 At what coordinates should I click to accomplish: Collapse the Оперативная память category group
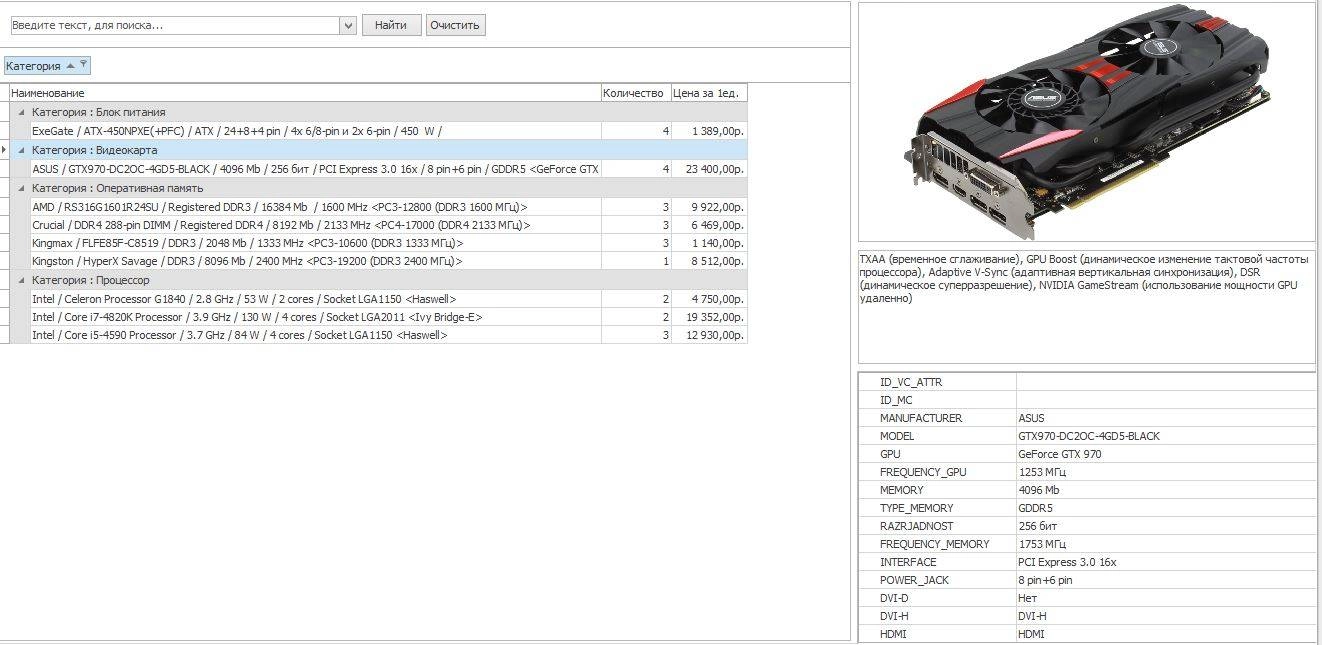[21, 188]
